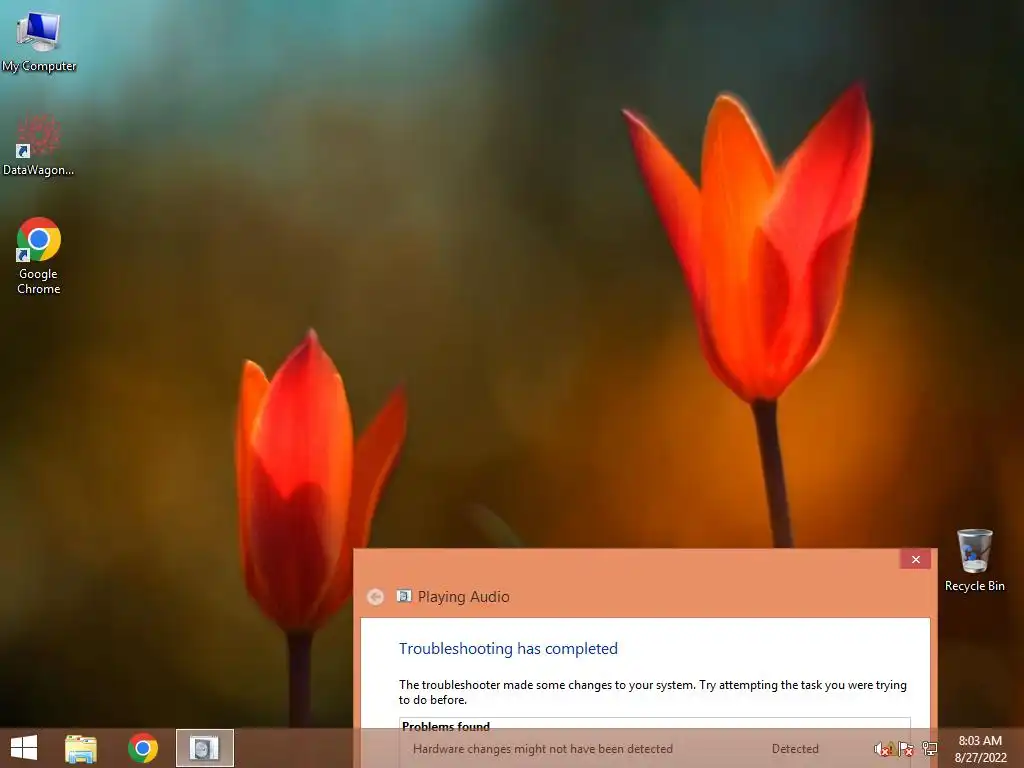
Task: Select the Google Chrome desktop shortcut
Action: 39,256
